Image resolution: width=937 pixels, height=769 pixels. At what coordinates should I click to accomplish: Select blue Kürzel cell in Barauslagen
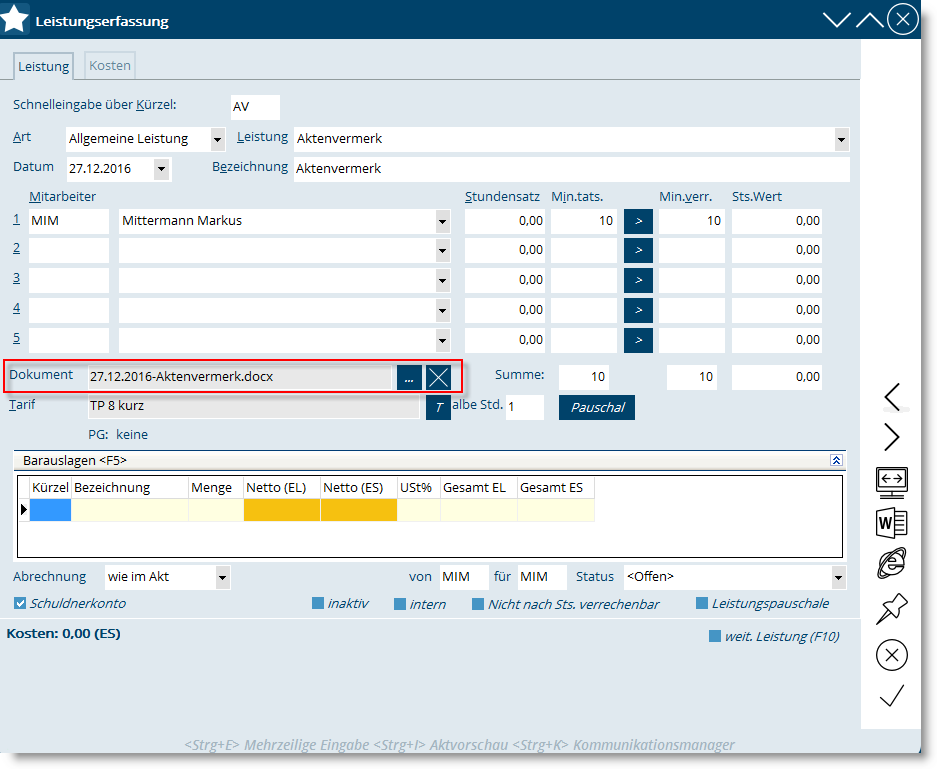tap(50, 510)
